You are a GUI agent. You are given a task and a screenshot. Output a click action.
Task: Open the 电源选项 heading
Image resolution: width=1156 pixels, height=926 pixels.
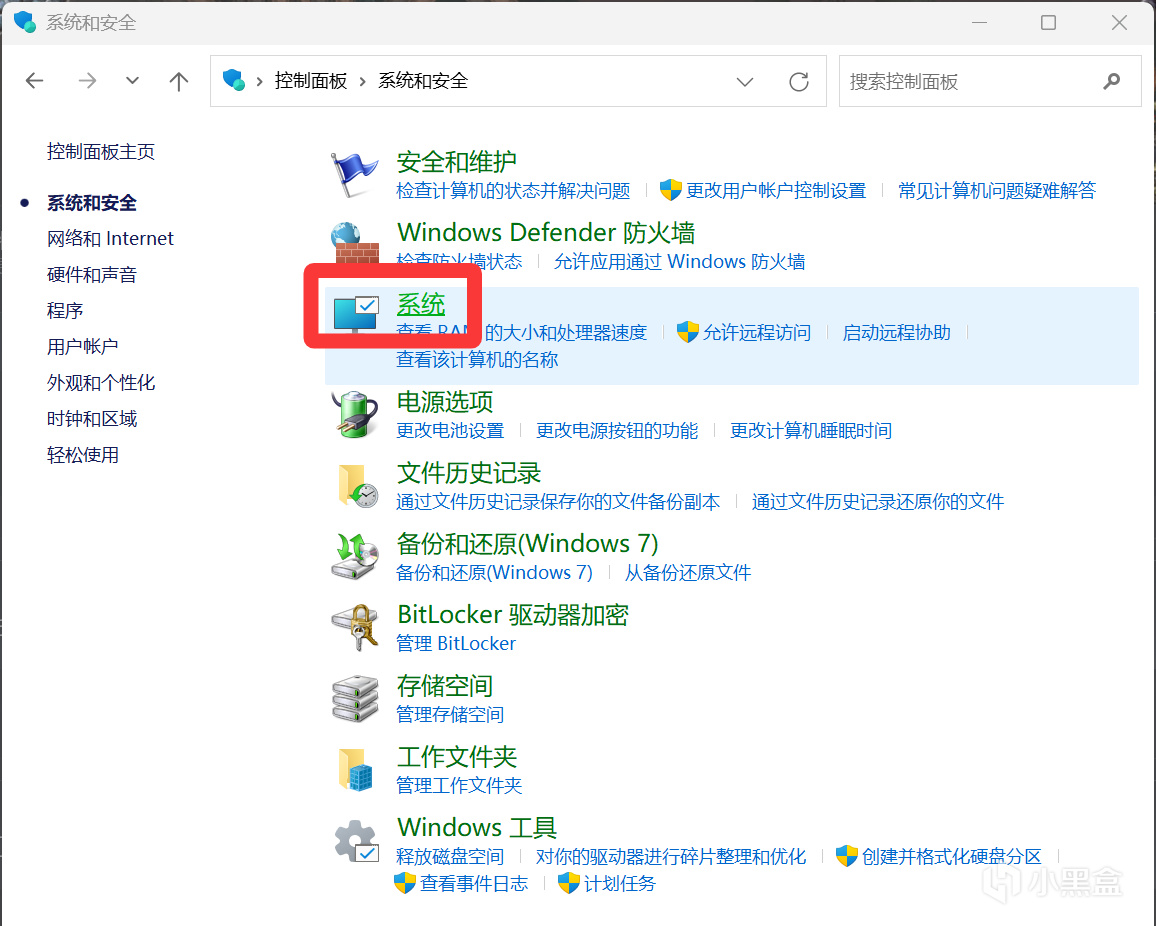[x=445, y=402]
